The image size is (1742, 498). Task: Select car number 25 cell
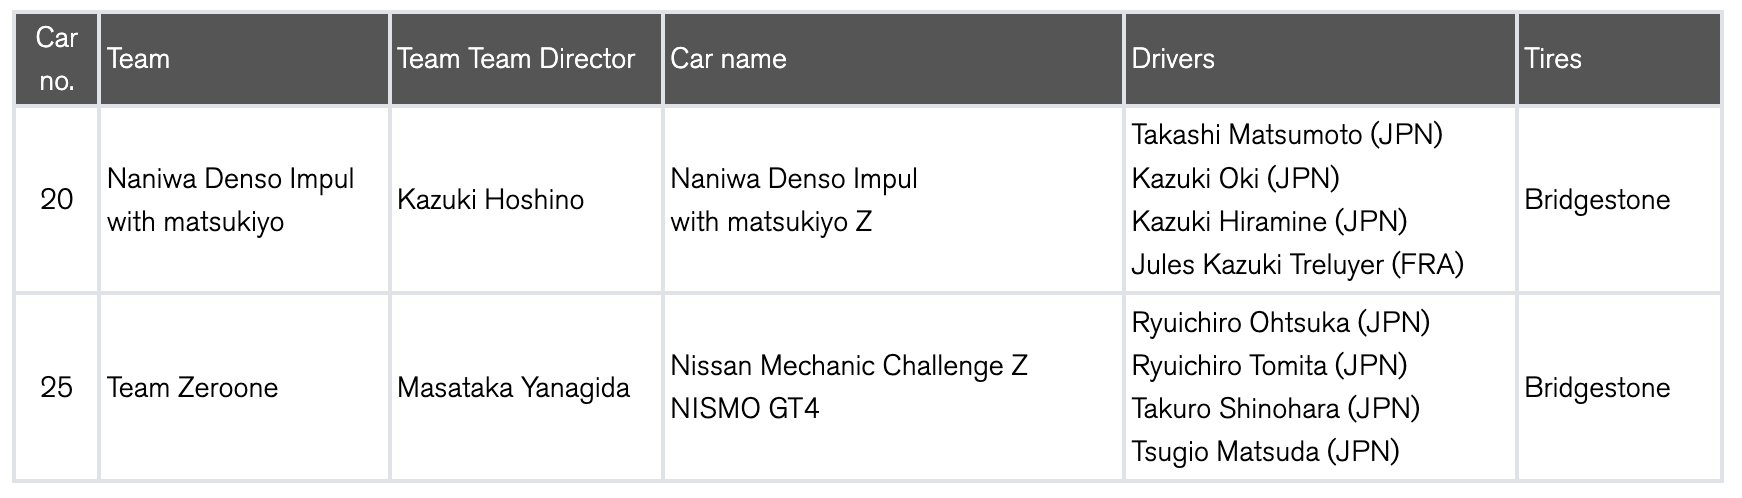tap(57, 388)
